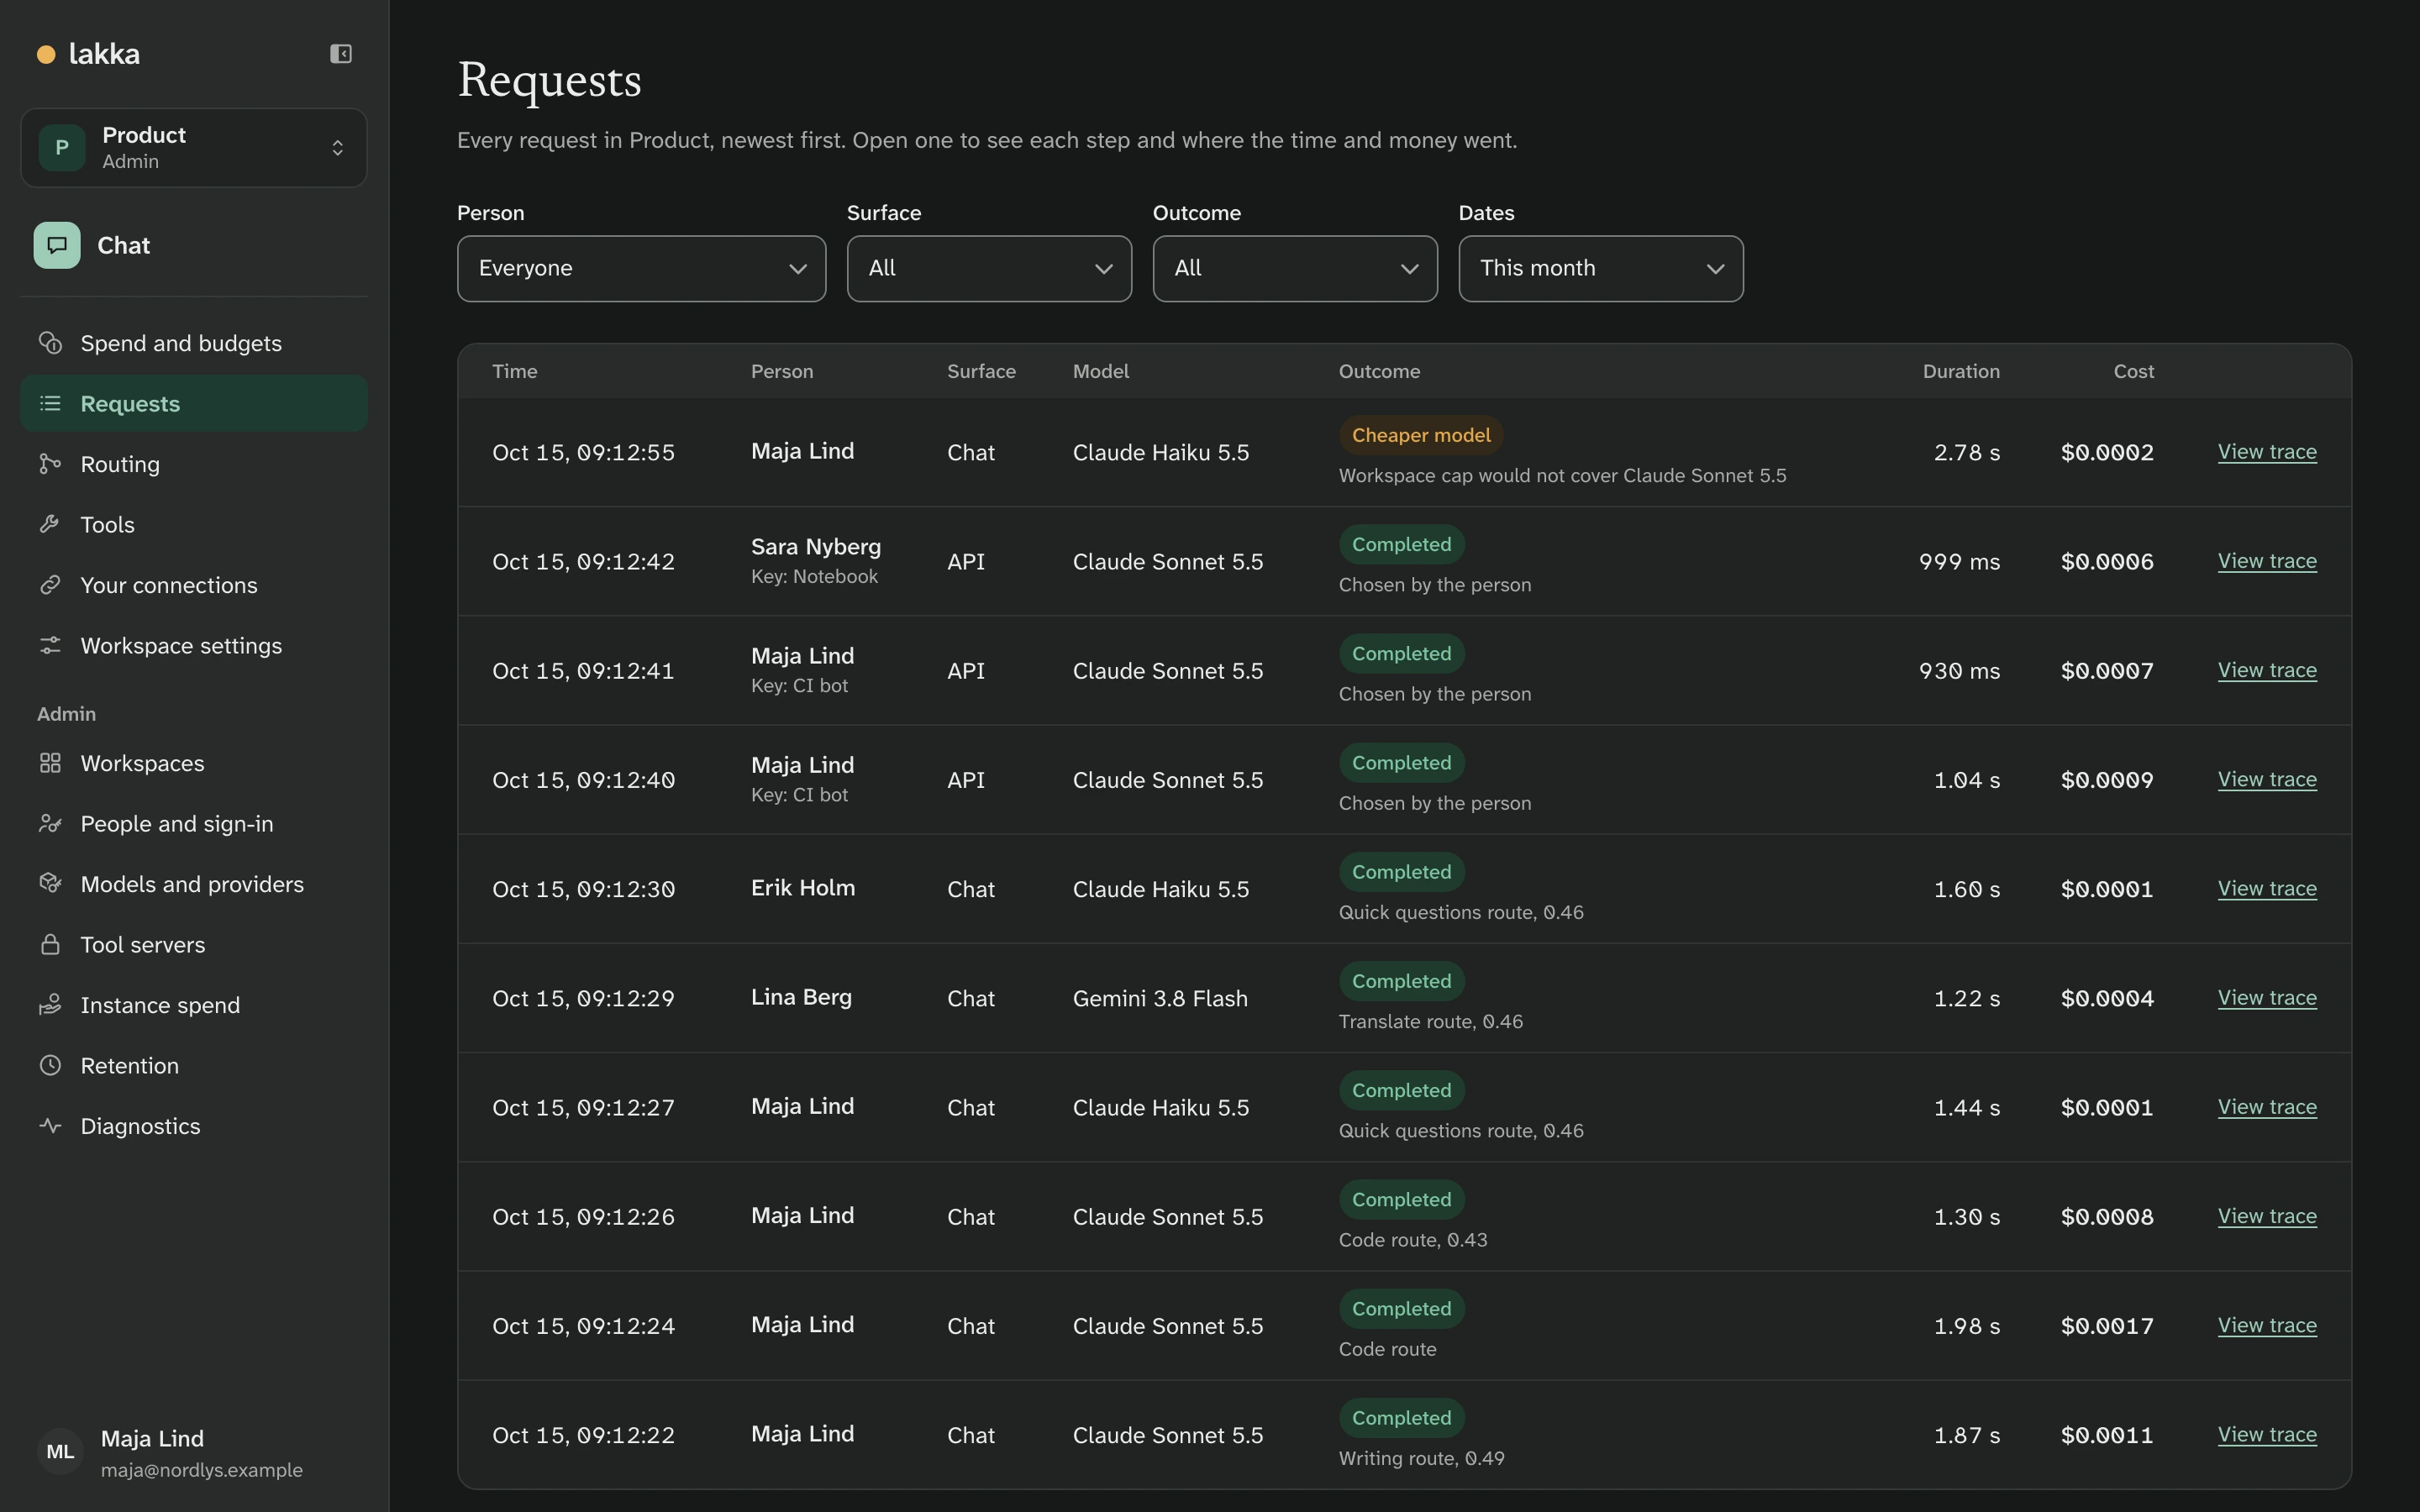This screenshot has height=1512, width=2420.
Task: Click the ML user avatar
Action: click(60, 1452)
